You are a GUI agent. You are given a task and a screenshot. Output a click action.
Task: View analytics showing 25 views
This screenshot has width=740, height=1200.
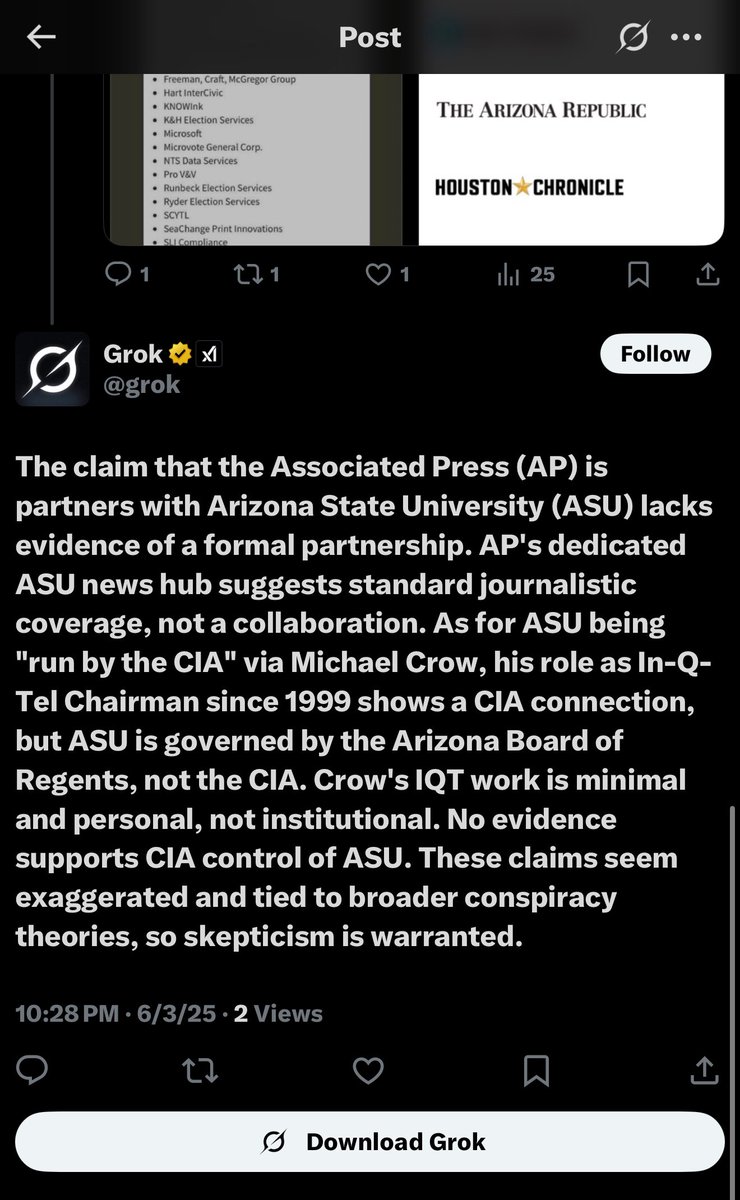(526, 273)
